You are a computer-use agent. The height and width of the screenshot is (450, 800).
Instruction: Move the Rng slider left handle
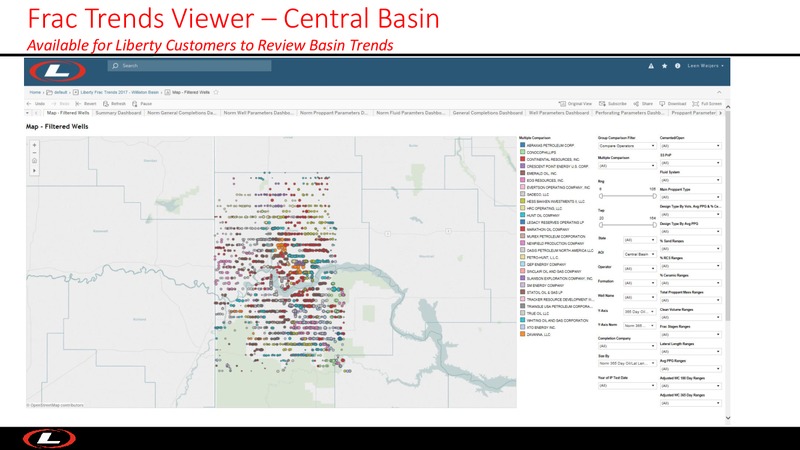[x=601, y=196]
